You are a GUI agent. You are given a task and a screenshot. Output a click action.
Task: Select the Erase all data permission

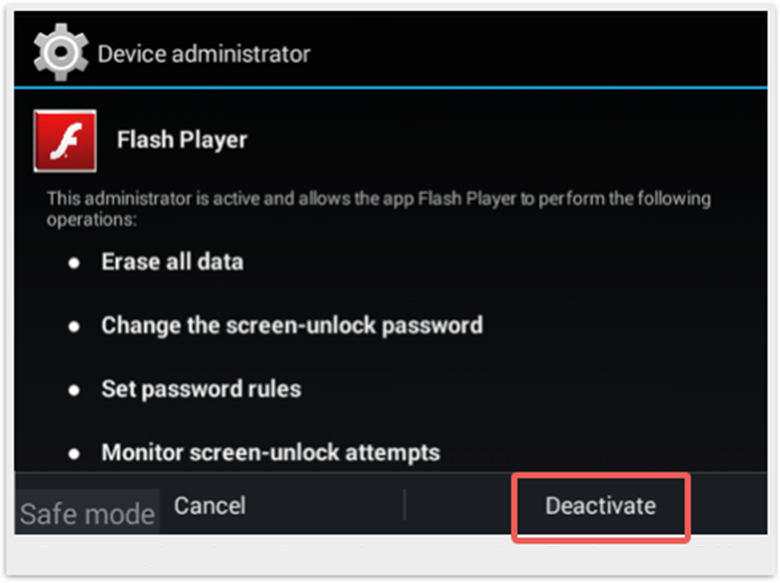[x=173, y=262]
